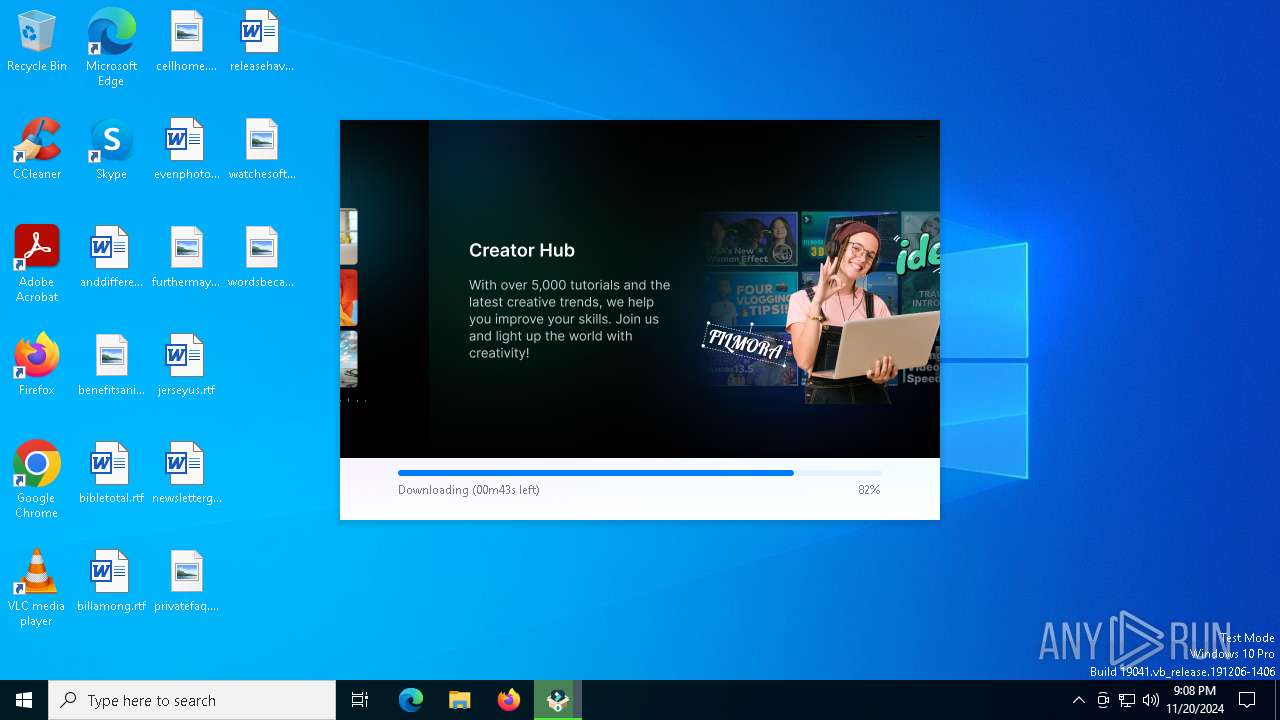Open the network status tray icon
Screen dimensions: 1280x720
(x=1127, y=700)
